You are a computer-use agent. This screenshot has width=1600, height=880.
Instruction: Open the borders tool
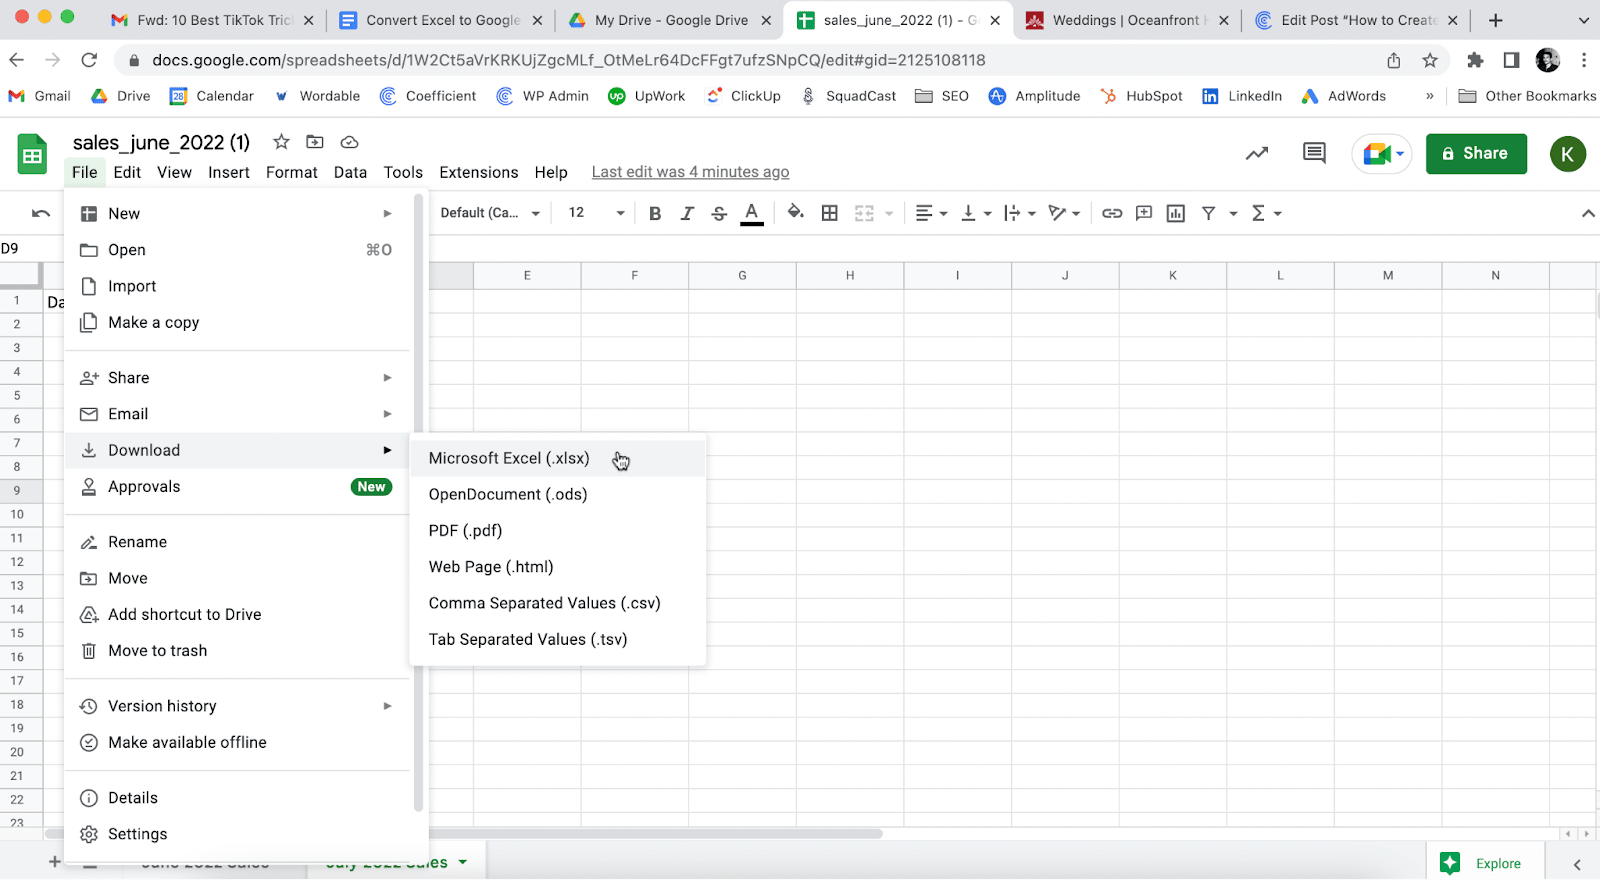point(829,213)
